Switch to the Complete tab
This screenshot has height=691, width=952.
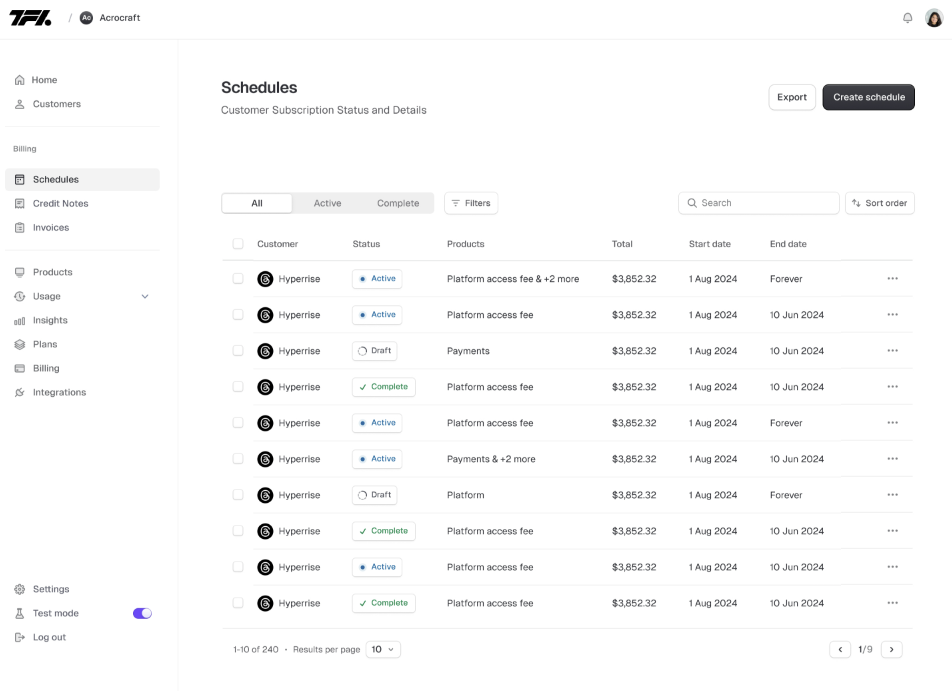coord(397,203)
